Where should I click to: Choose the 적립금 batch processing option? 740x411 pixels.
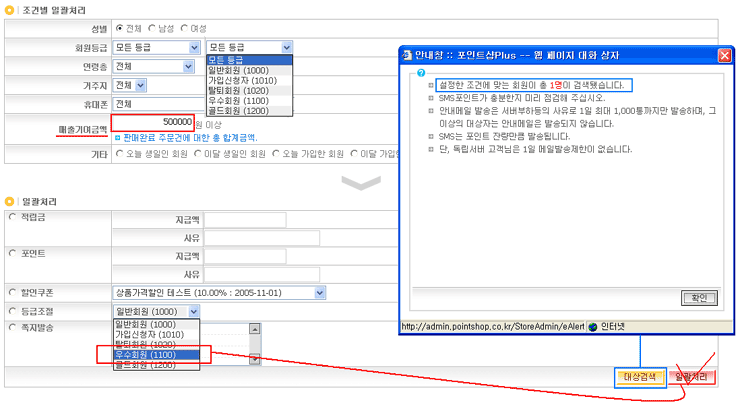tap(12, 216)
